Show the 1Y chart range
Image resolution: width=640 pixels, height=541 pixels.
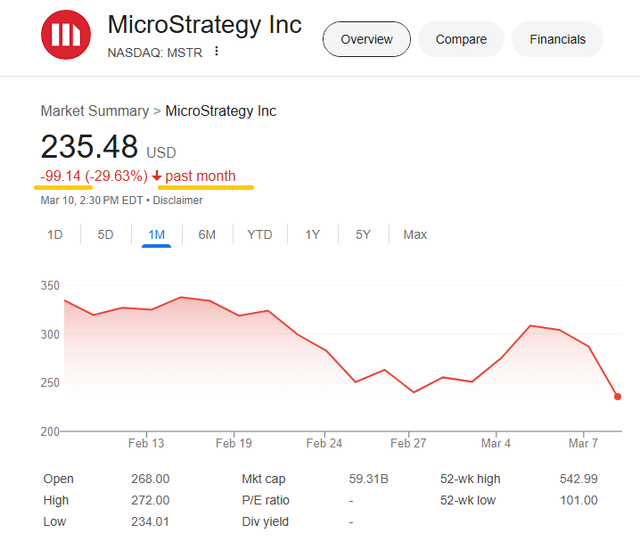312,235
